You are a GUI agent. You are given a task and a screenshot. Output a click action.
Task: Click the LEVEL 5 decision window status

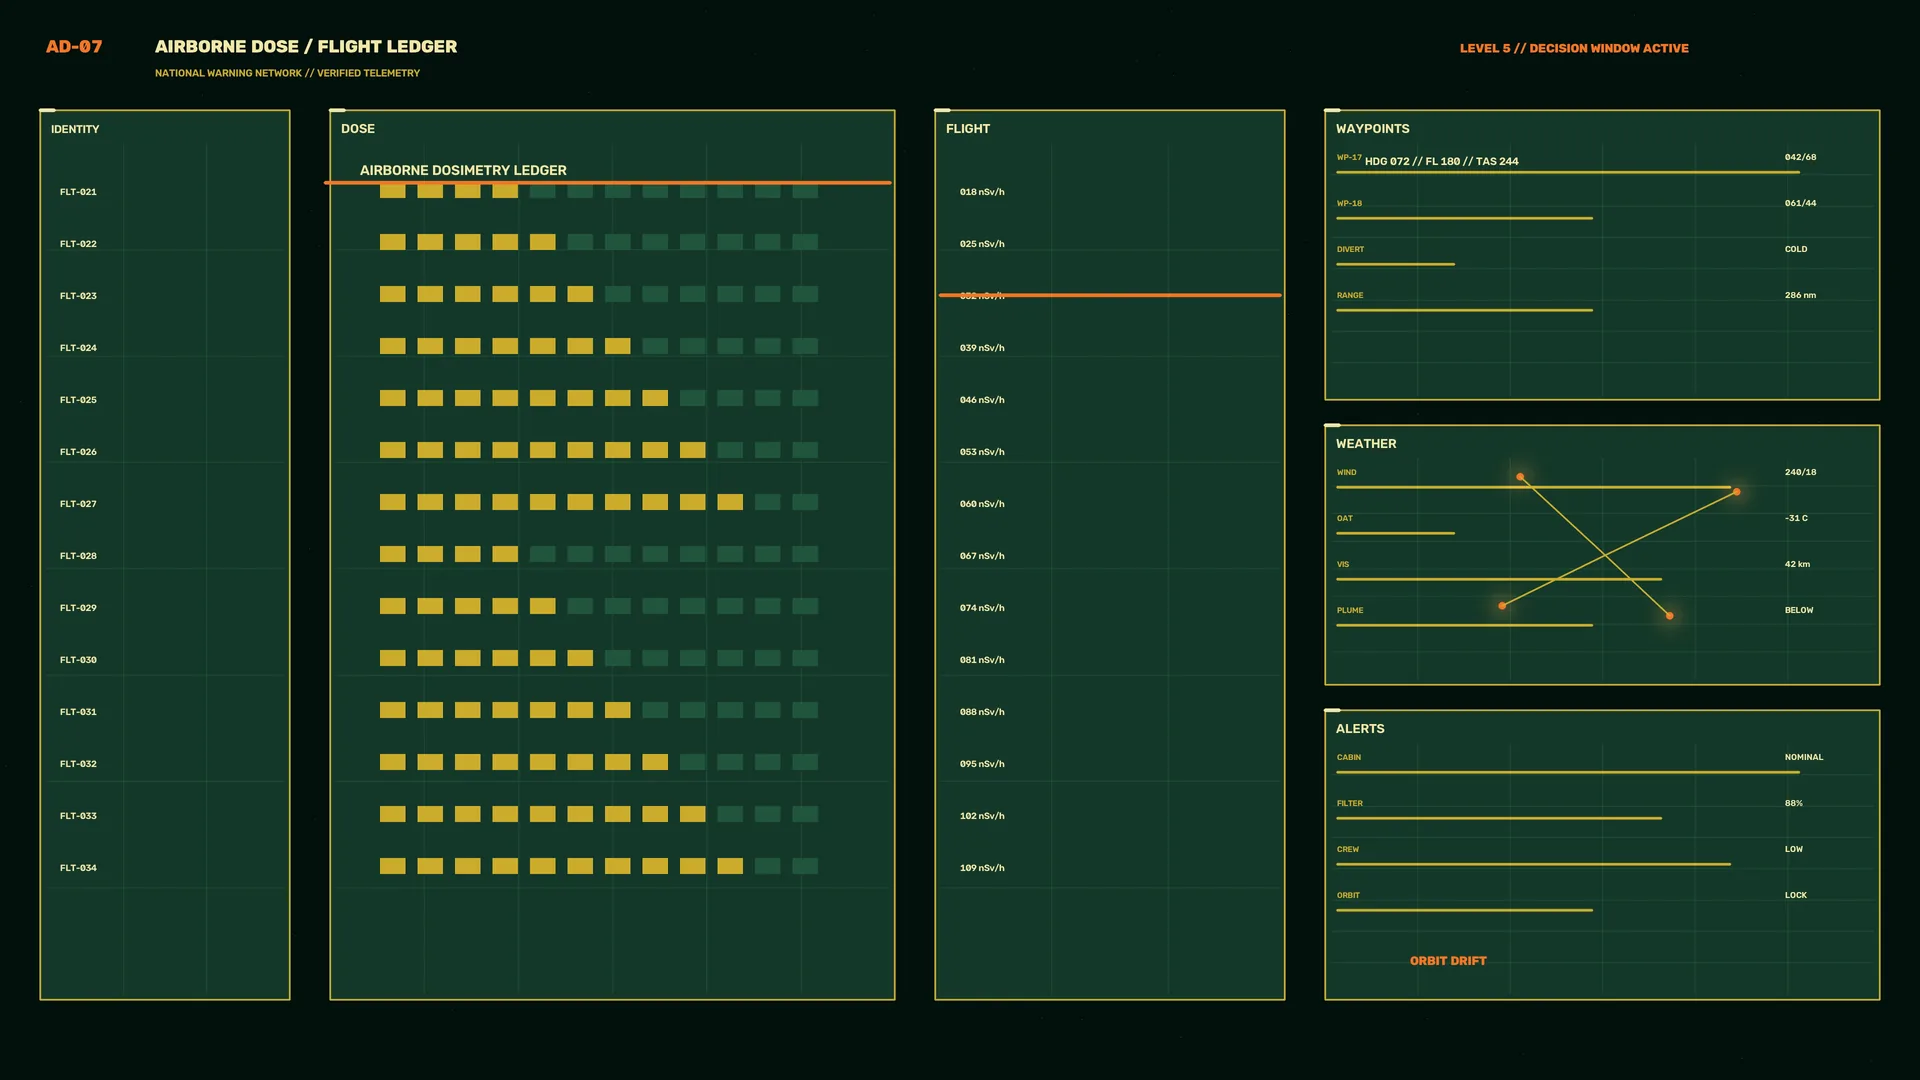click(1574, 48)
